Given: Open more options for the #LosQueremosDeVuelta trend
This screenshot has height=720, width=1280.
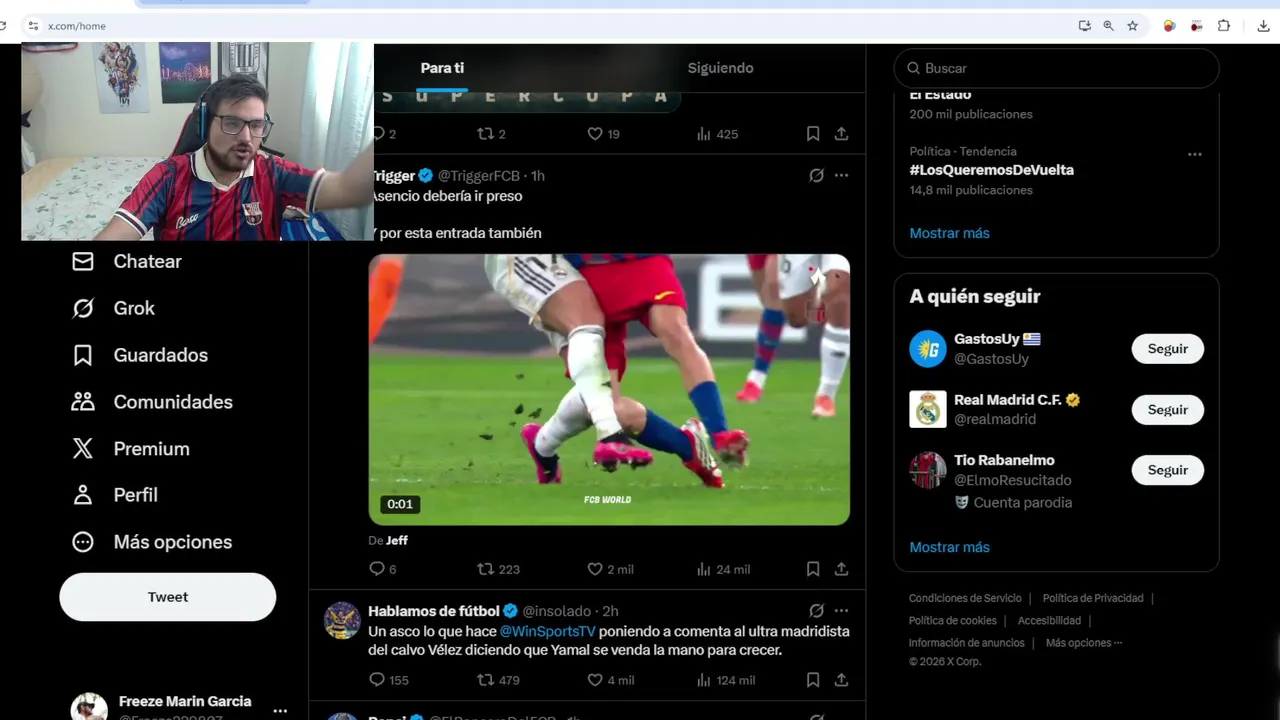Looking at the screenshot, I should [1194, 154].
